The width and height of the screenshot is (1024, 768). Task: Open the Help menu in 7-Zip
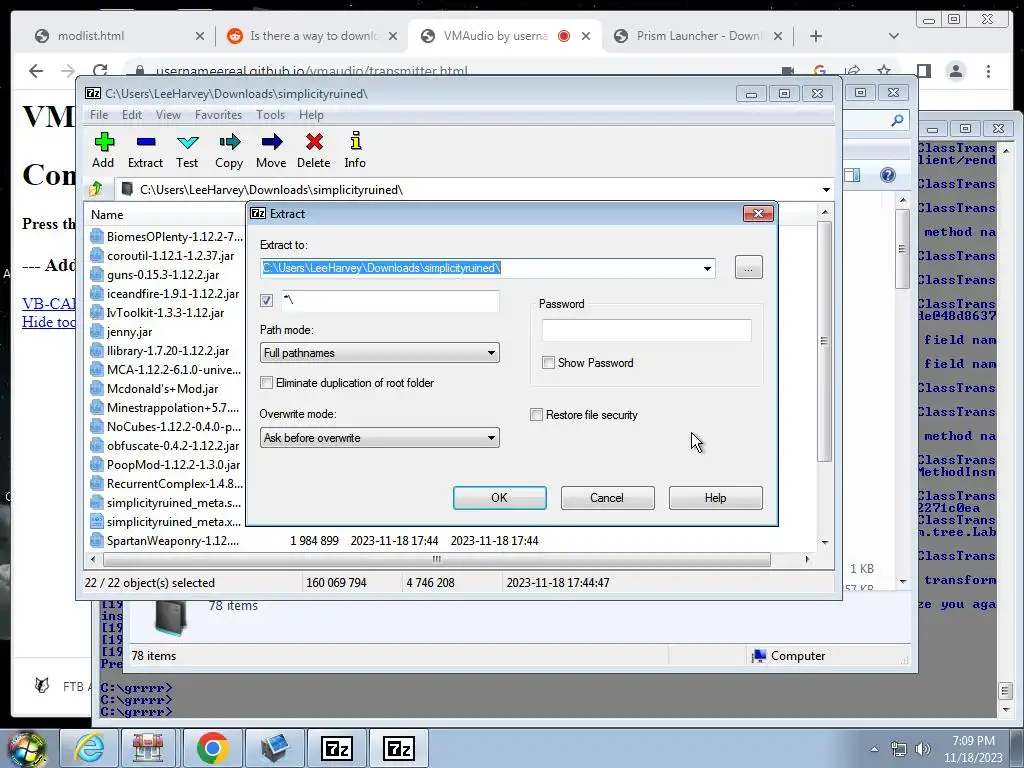(312, 115)
